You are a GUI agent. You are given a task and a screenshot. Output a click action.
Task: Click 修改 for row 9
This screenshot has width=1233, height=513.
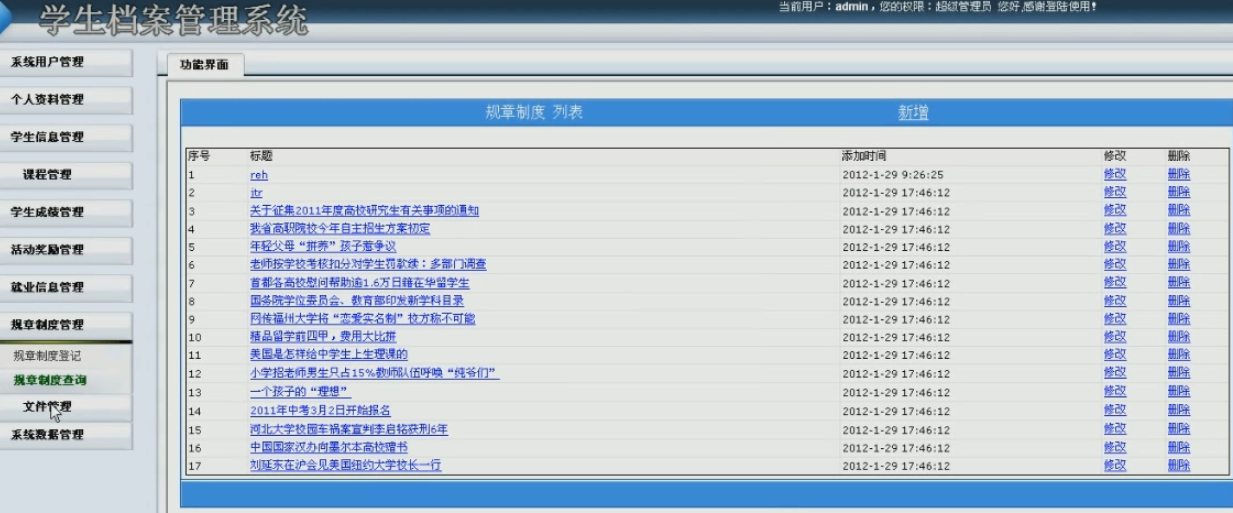[1114, 319]
